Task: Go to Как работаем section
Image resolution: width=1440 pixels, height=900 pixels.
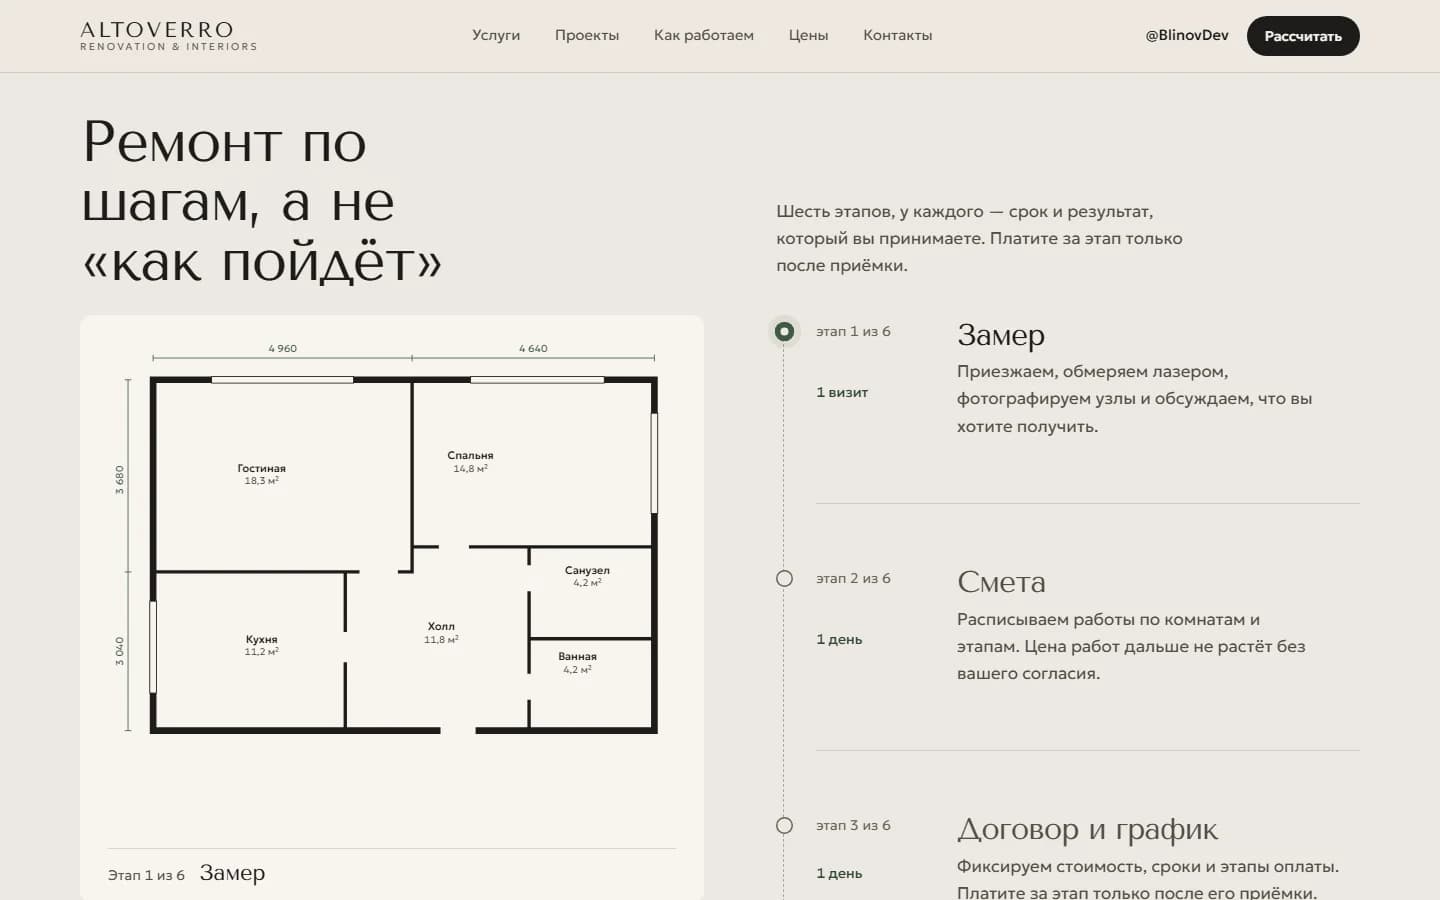Action: tap(704, 35)
